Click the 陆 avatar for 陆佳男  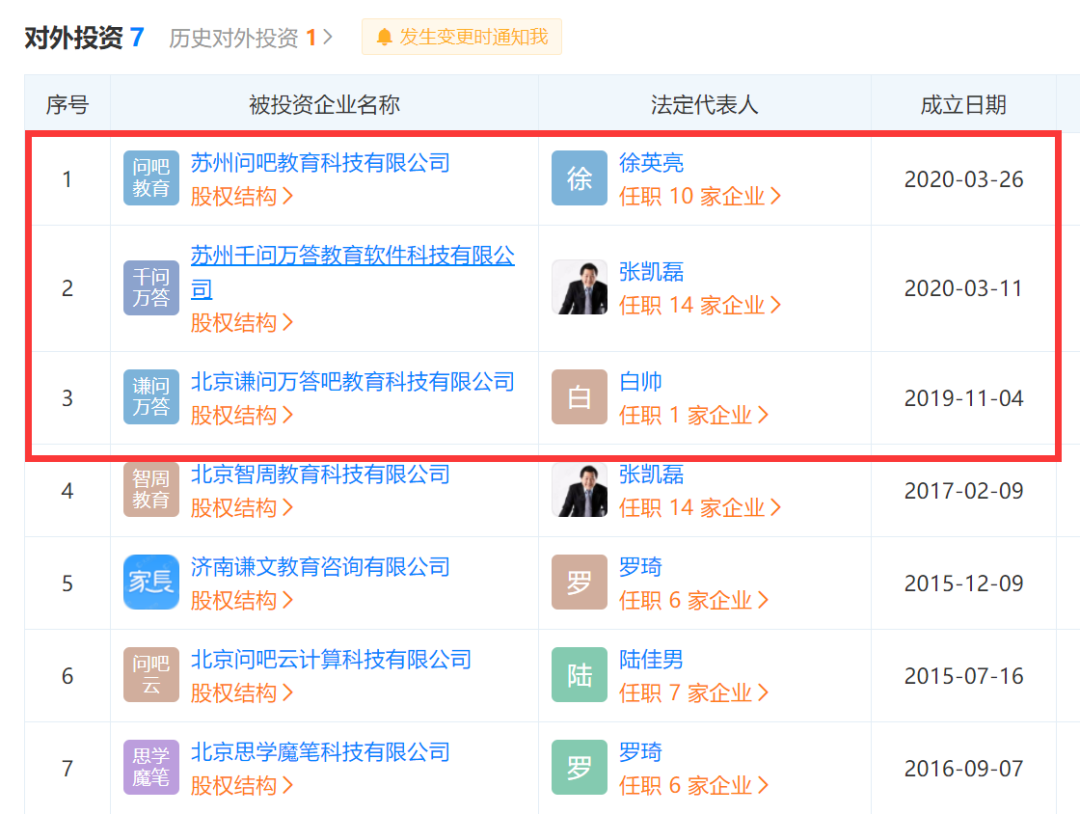tap(579, 675)
